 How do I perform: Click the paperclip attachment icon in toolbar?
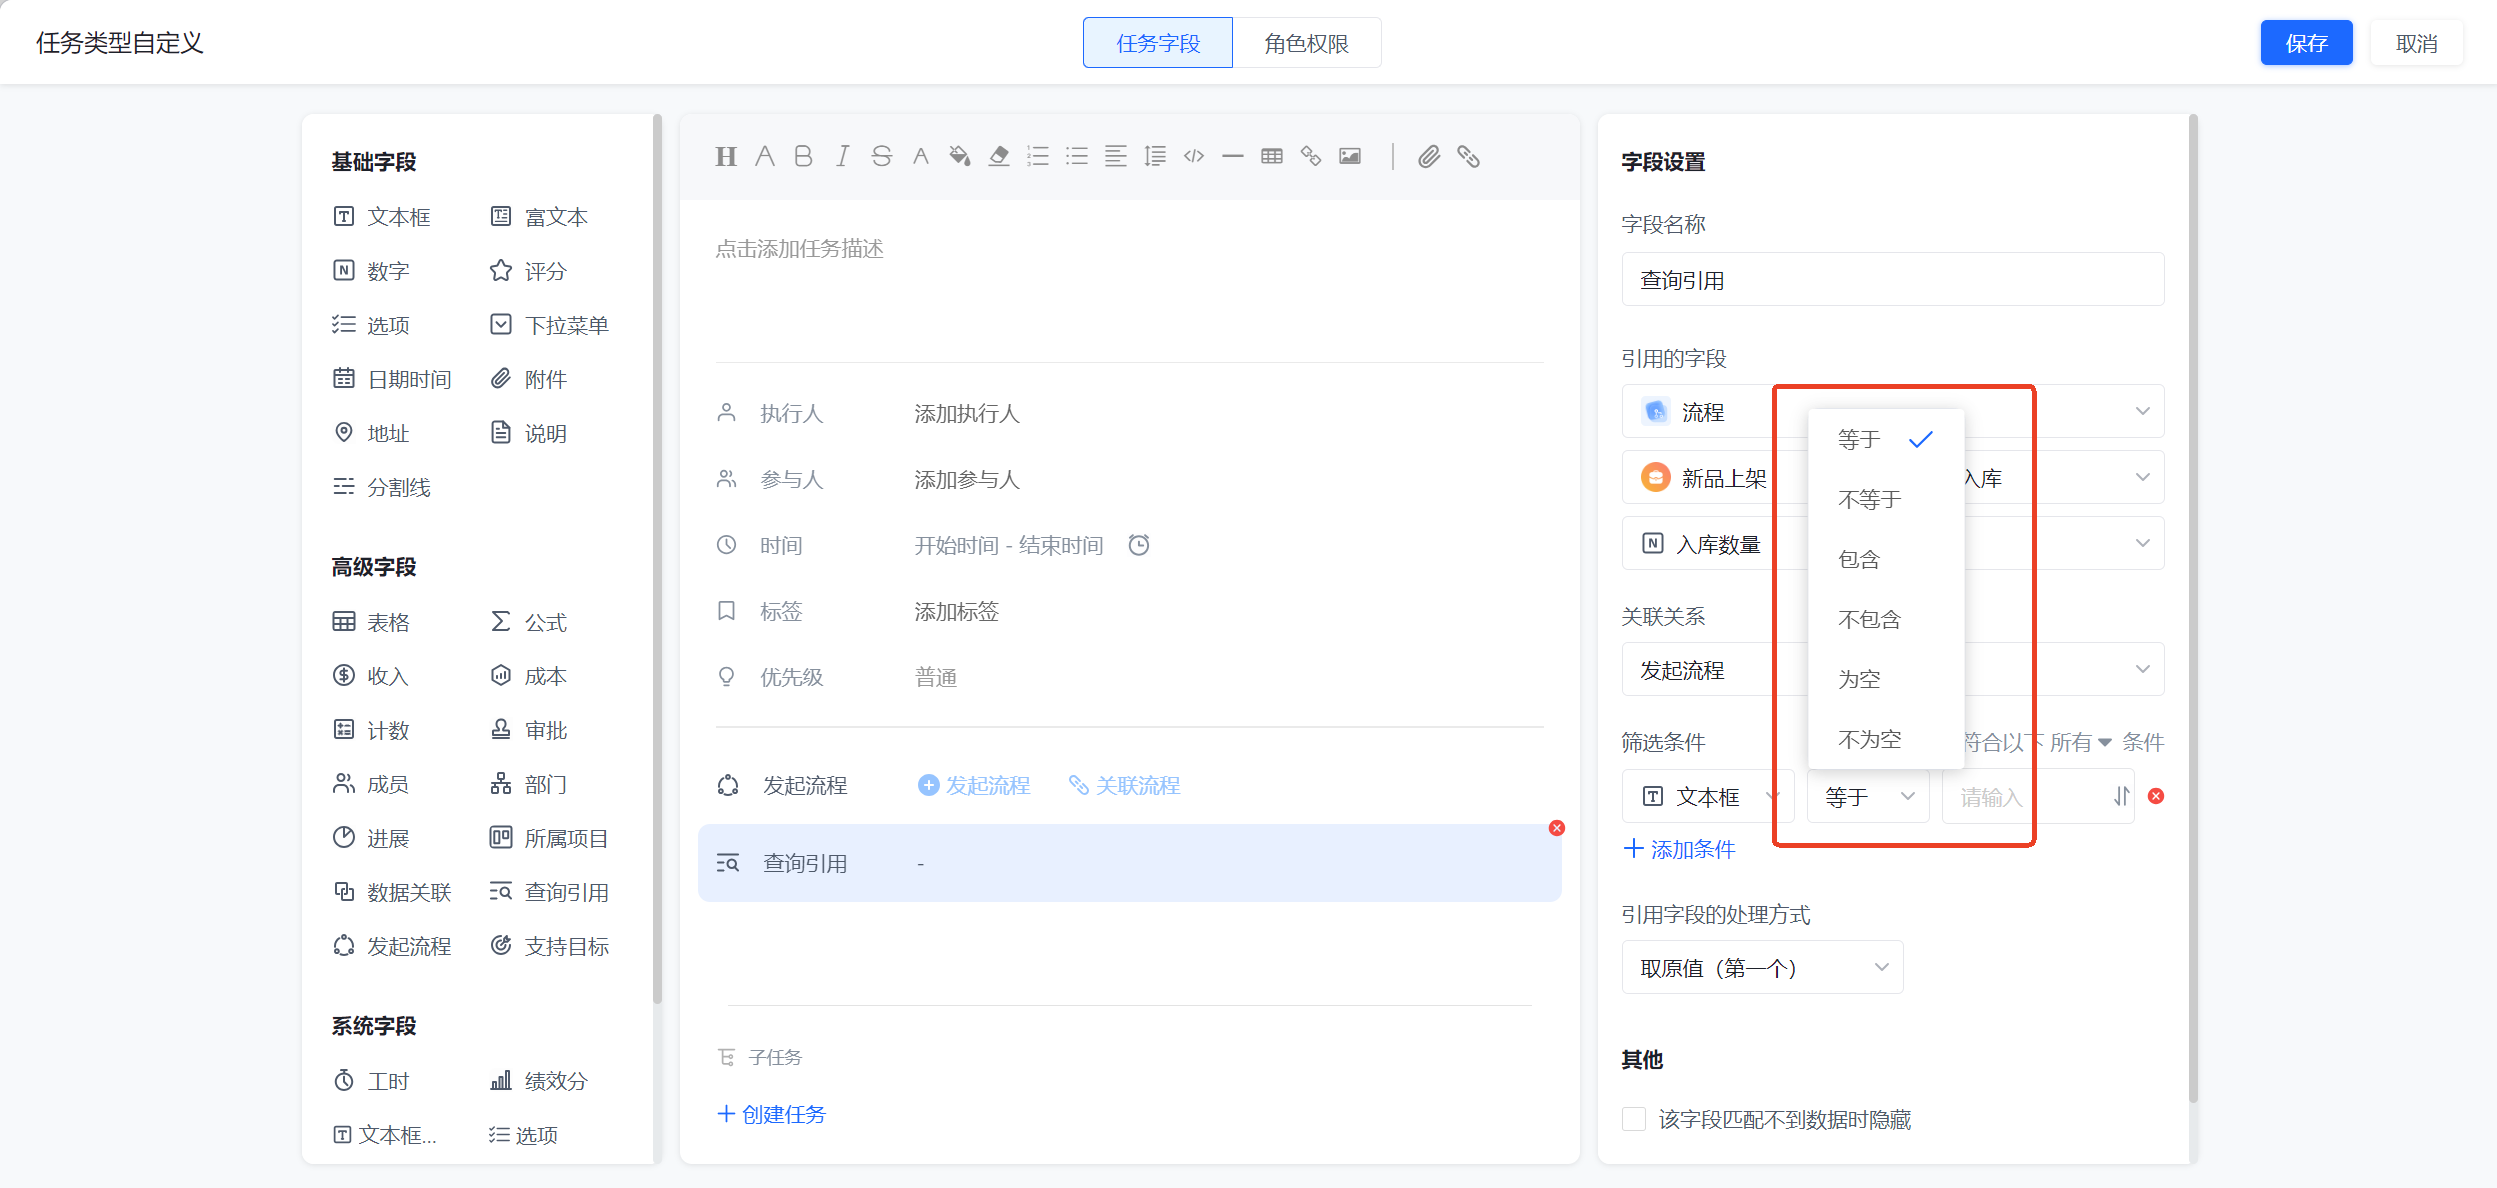1429,156
